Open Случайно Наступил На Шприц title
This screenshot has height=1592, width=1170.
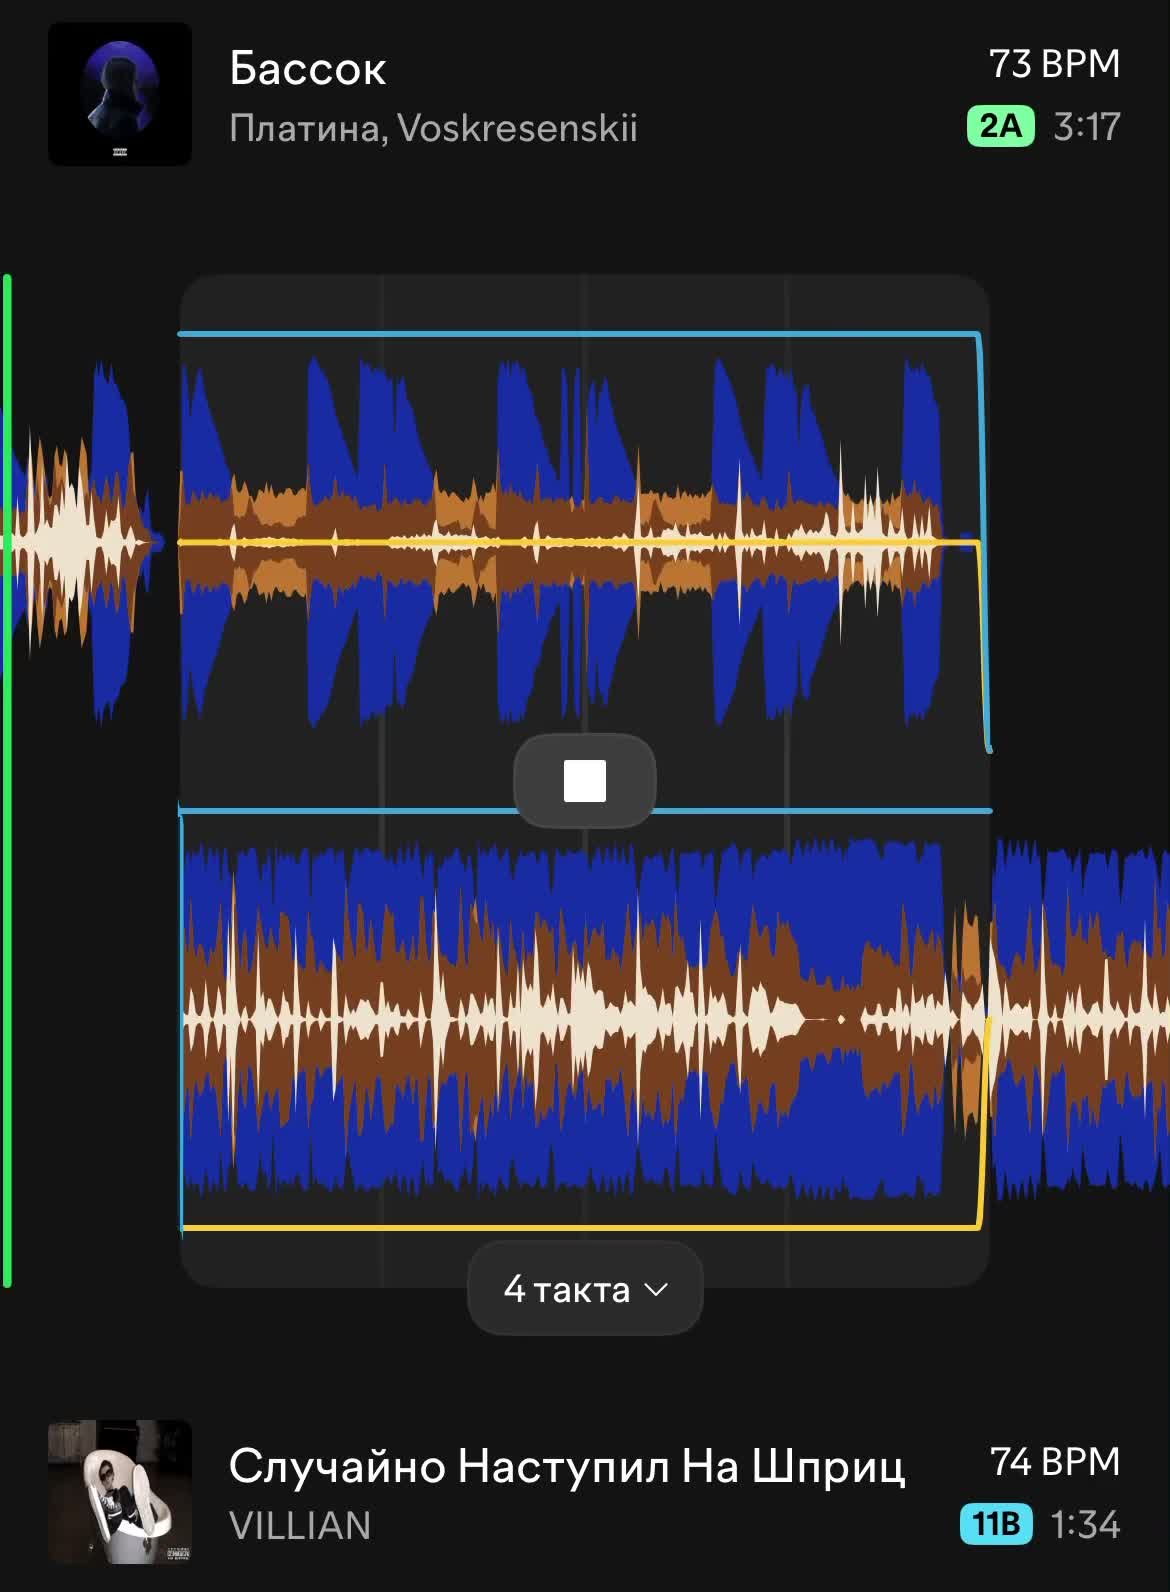pos(567,1466)
